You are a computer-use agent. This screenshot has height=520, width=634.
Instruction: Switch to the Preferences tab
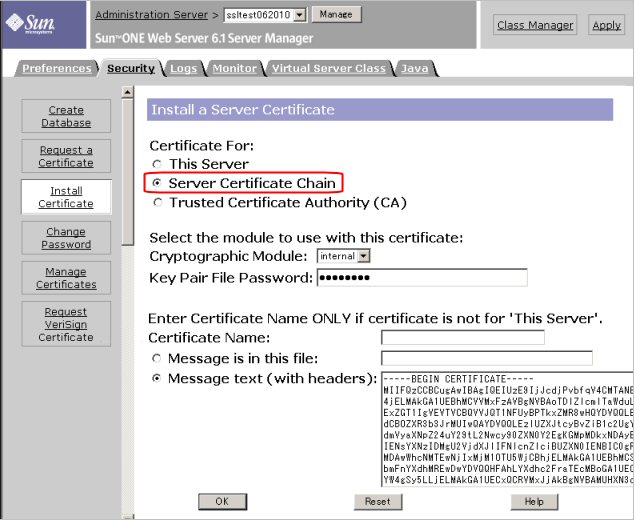tap(57, 68)
